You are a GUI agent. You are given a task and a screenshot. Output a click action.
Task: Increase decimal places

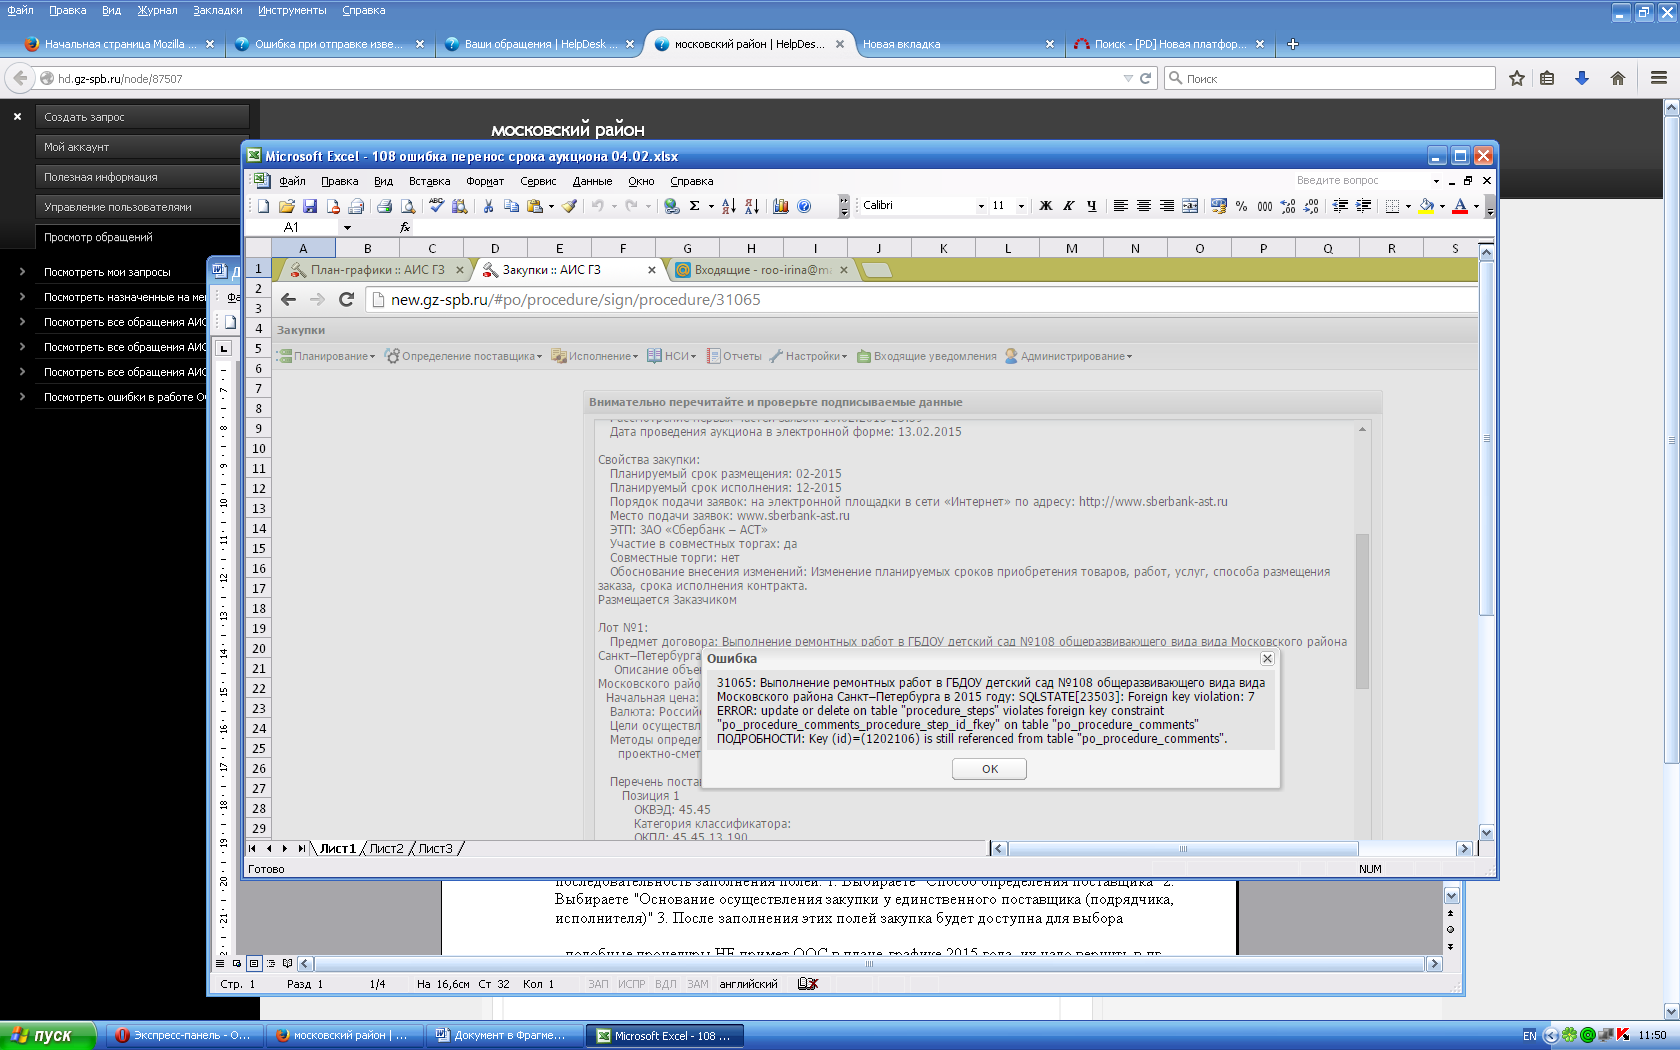[x=1288, y=206]
